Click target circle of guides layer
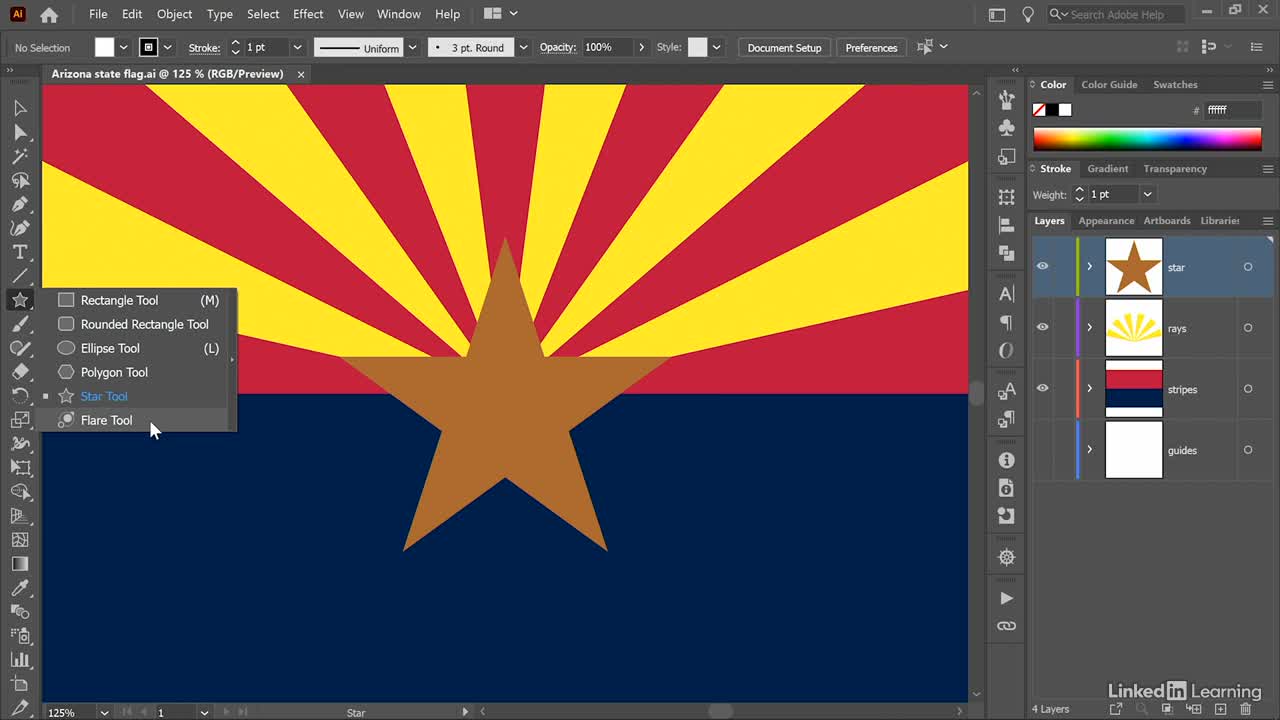This screenshot has width=1280, height=720. [x=1247, y=450]
